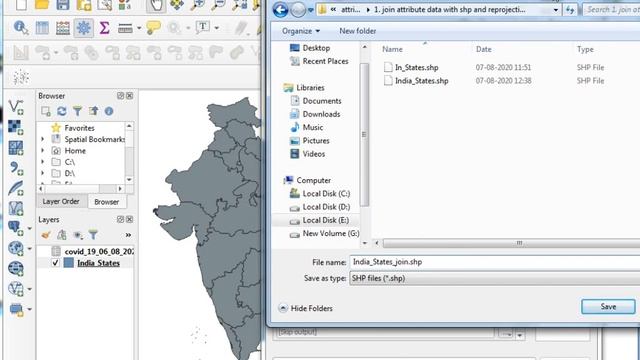Screen dimensions: 640x360
Task: Open the layer styling brush icon
Action: coord(46,235)
